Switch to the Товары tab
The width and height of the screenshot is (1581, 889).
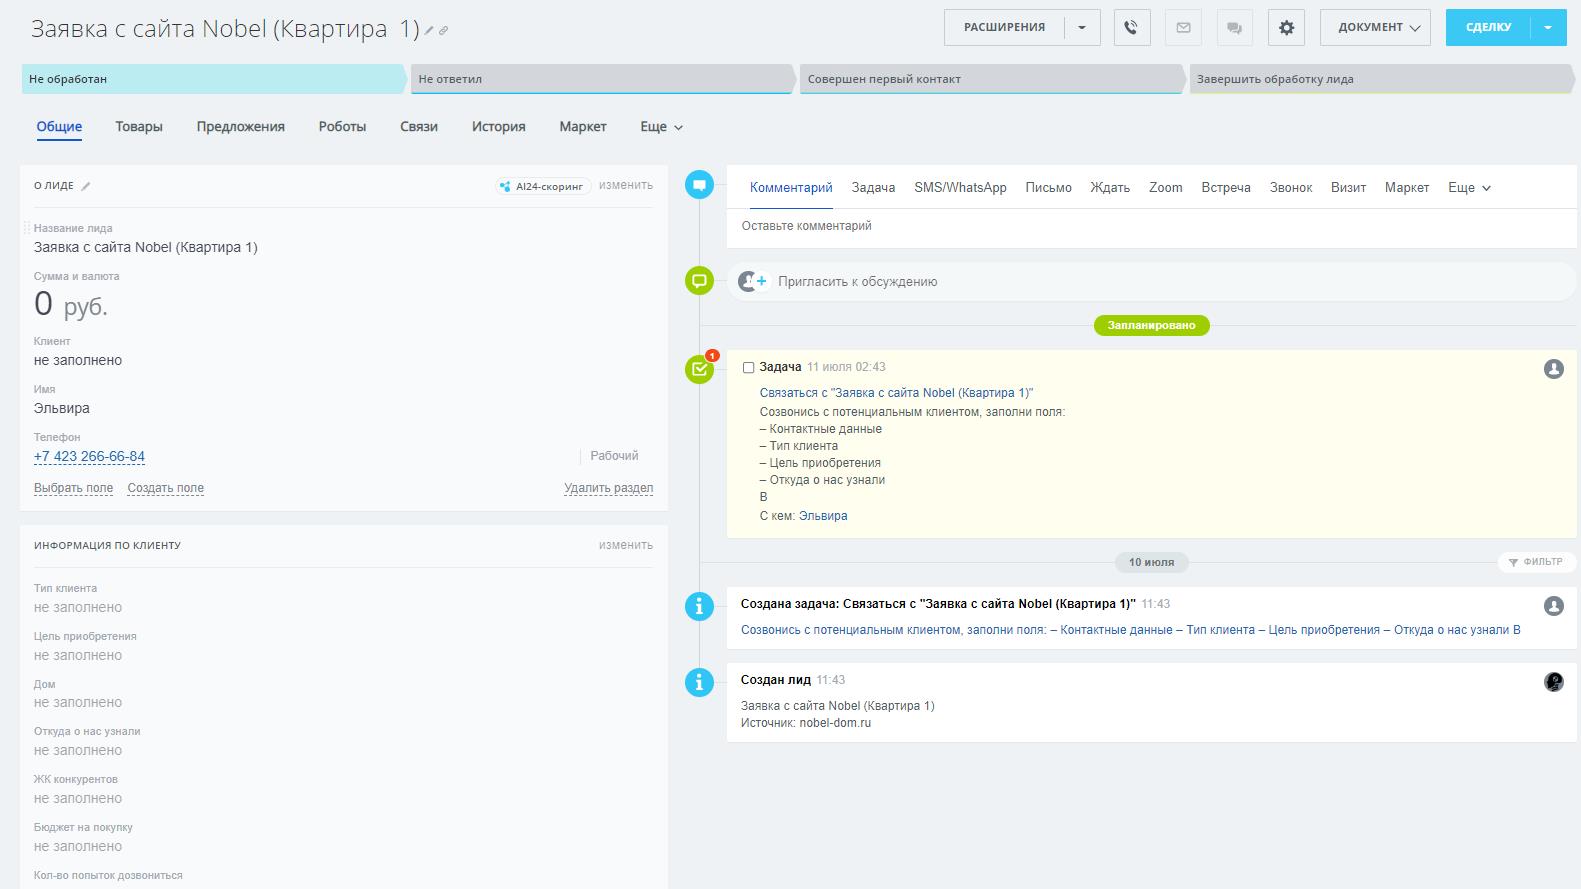click(x=139, y=127)
